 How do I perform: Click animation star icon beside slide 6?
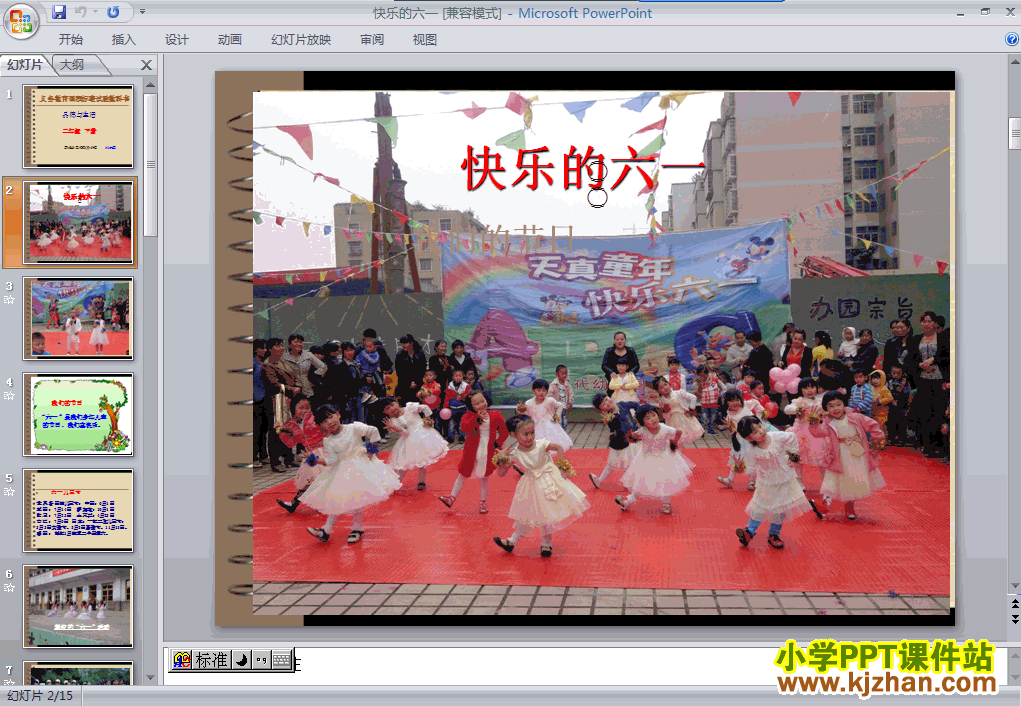click(9, 587)
